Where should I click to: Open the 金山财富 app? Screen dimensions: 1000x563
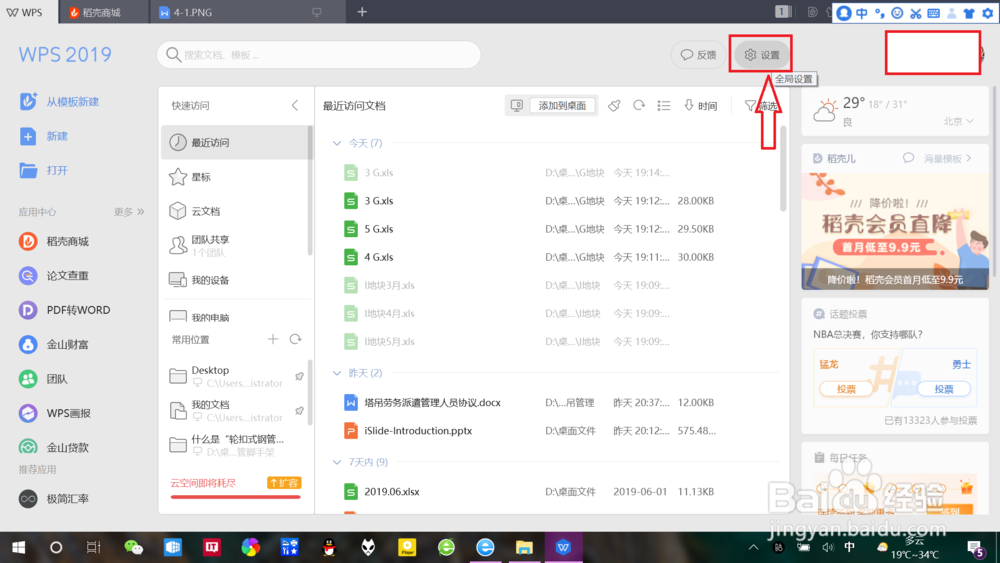click(x=54, y=344)
